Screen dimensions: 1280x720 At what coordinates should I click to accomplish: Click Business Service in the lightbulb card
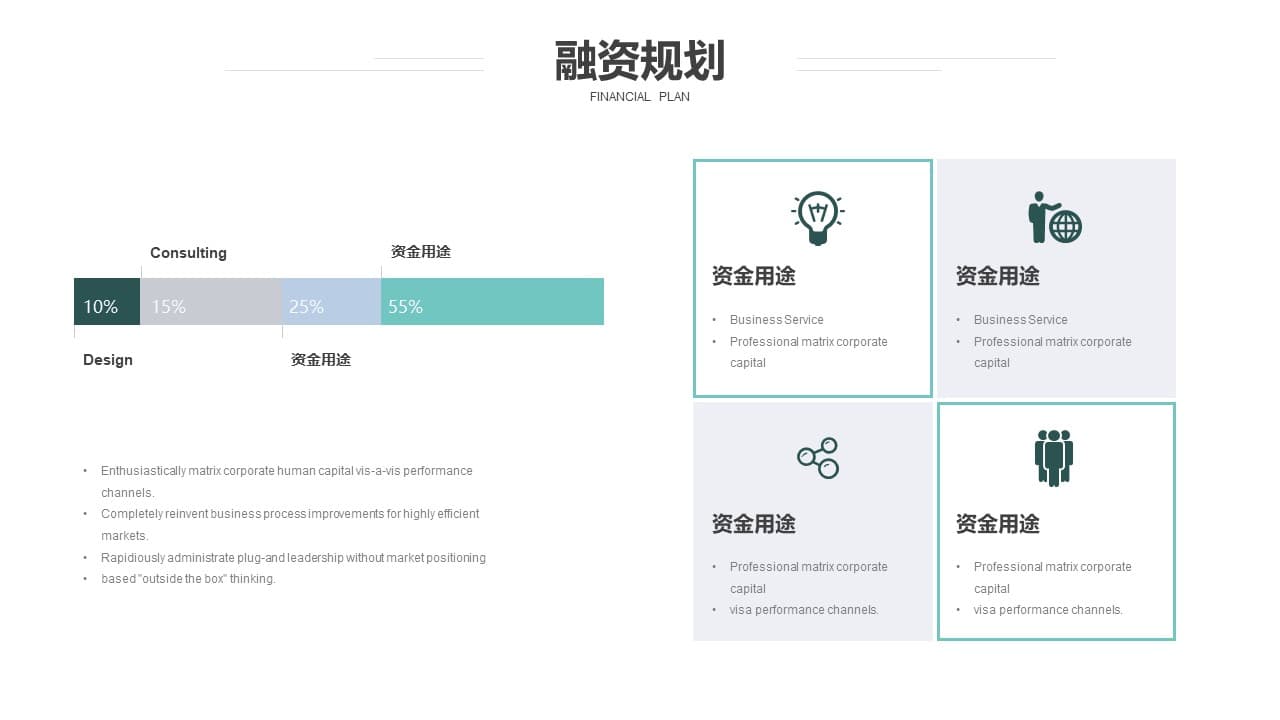777,320
